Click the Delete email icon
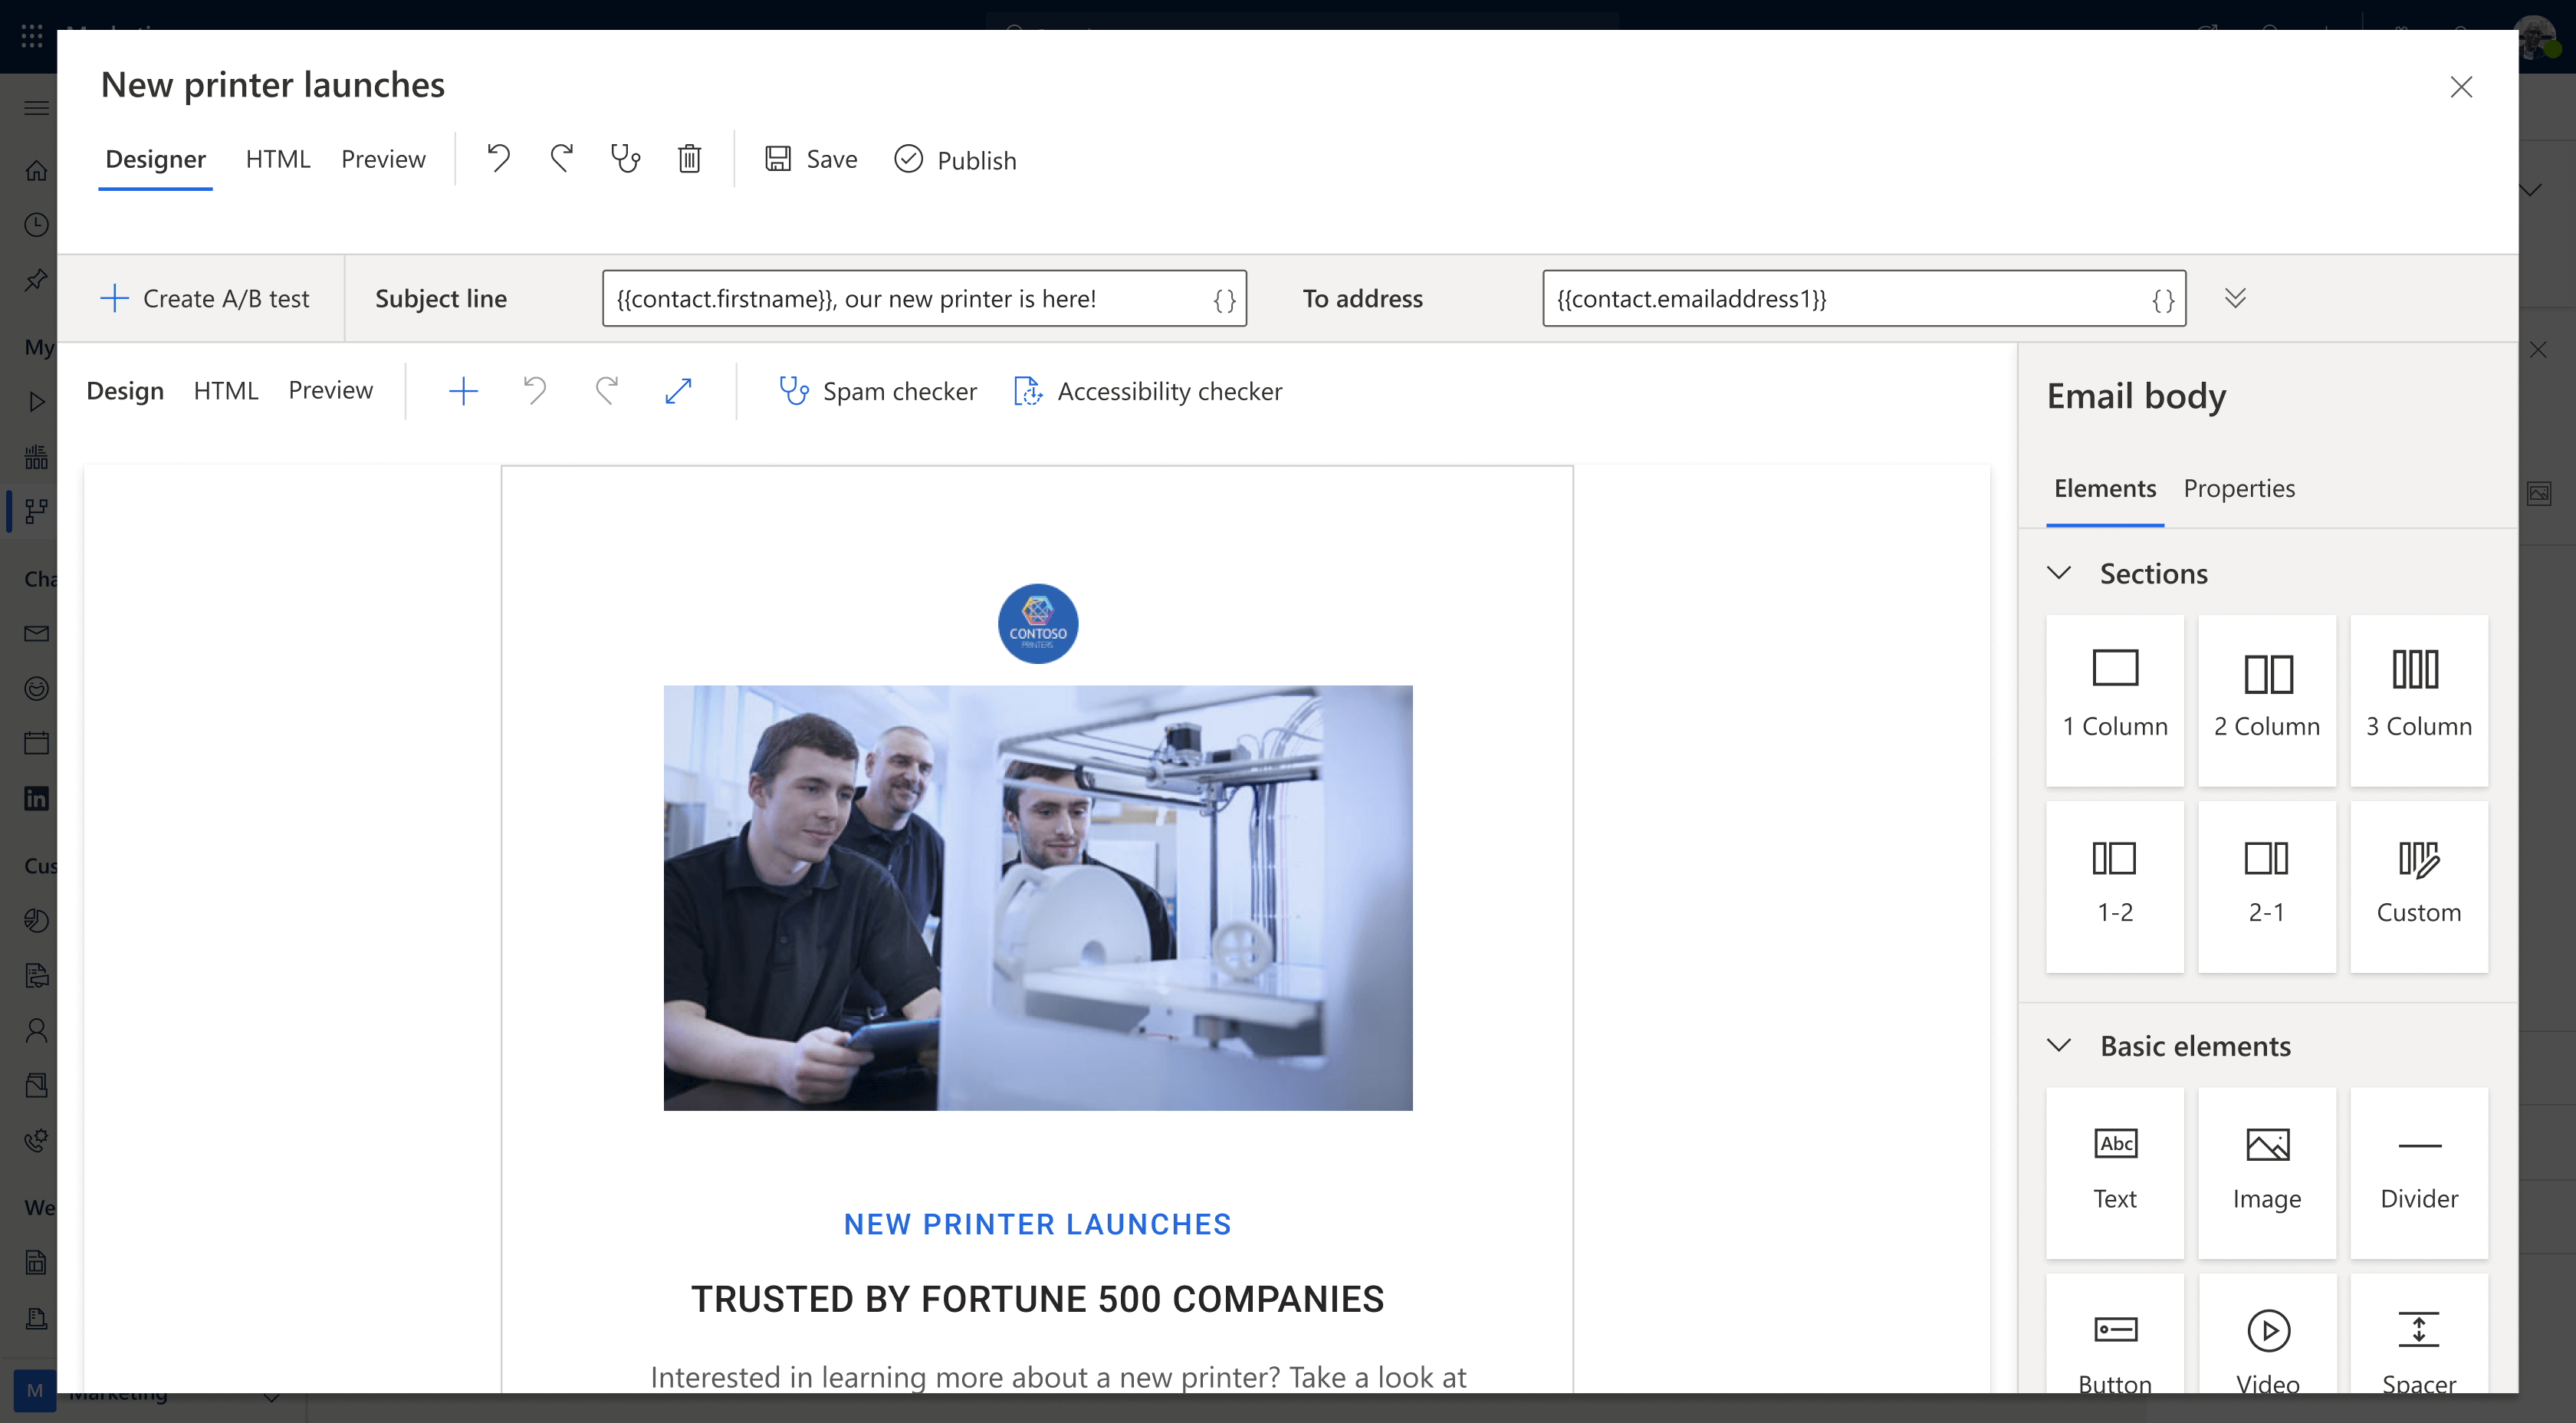 pyautogui.click(x=692, y=158)
